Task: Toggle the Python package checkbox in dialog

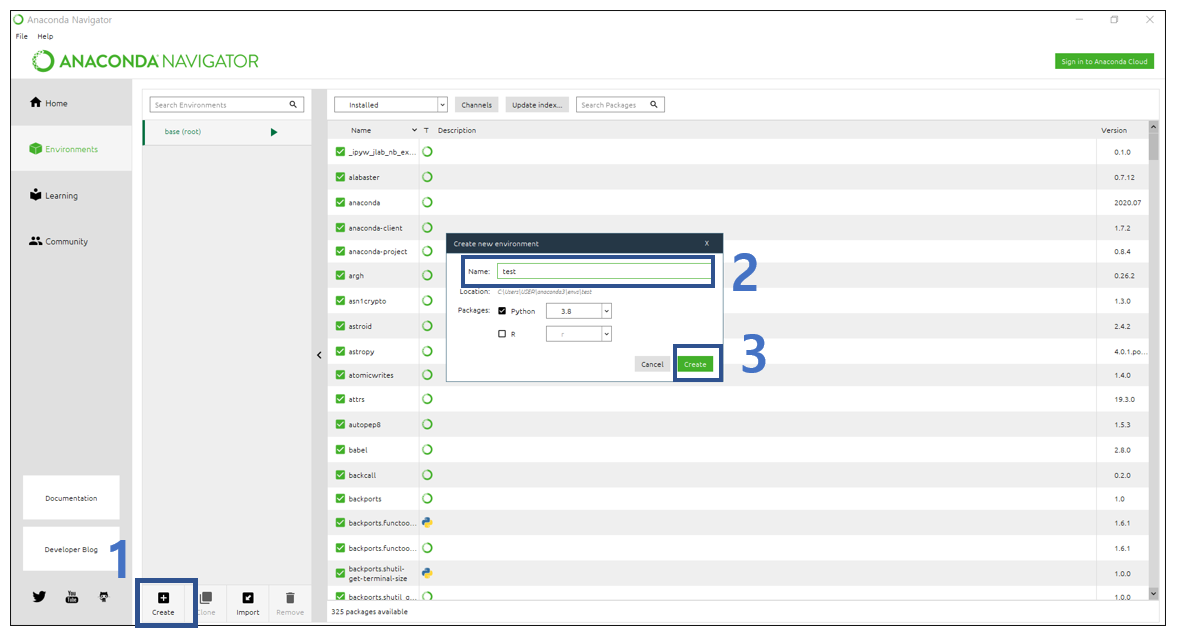Action: 502,311
